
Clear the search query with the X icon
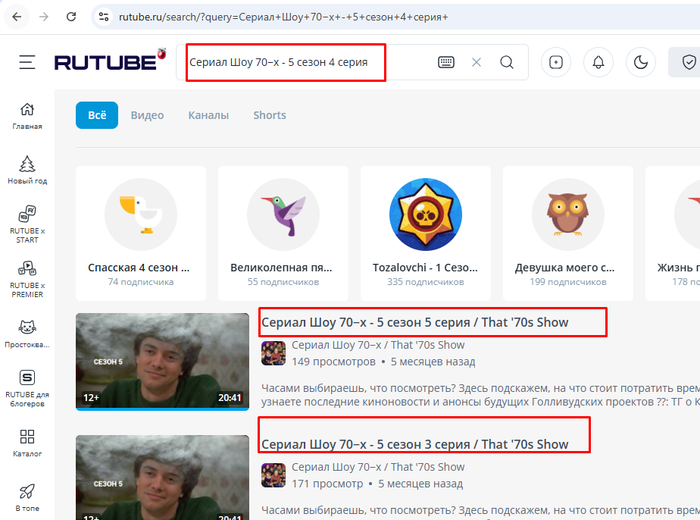click(x=476, y=62)
